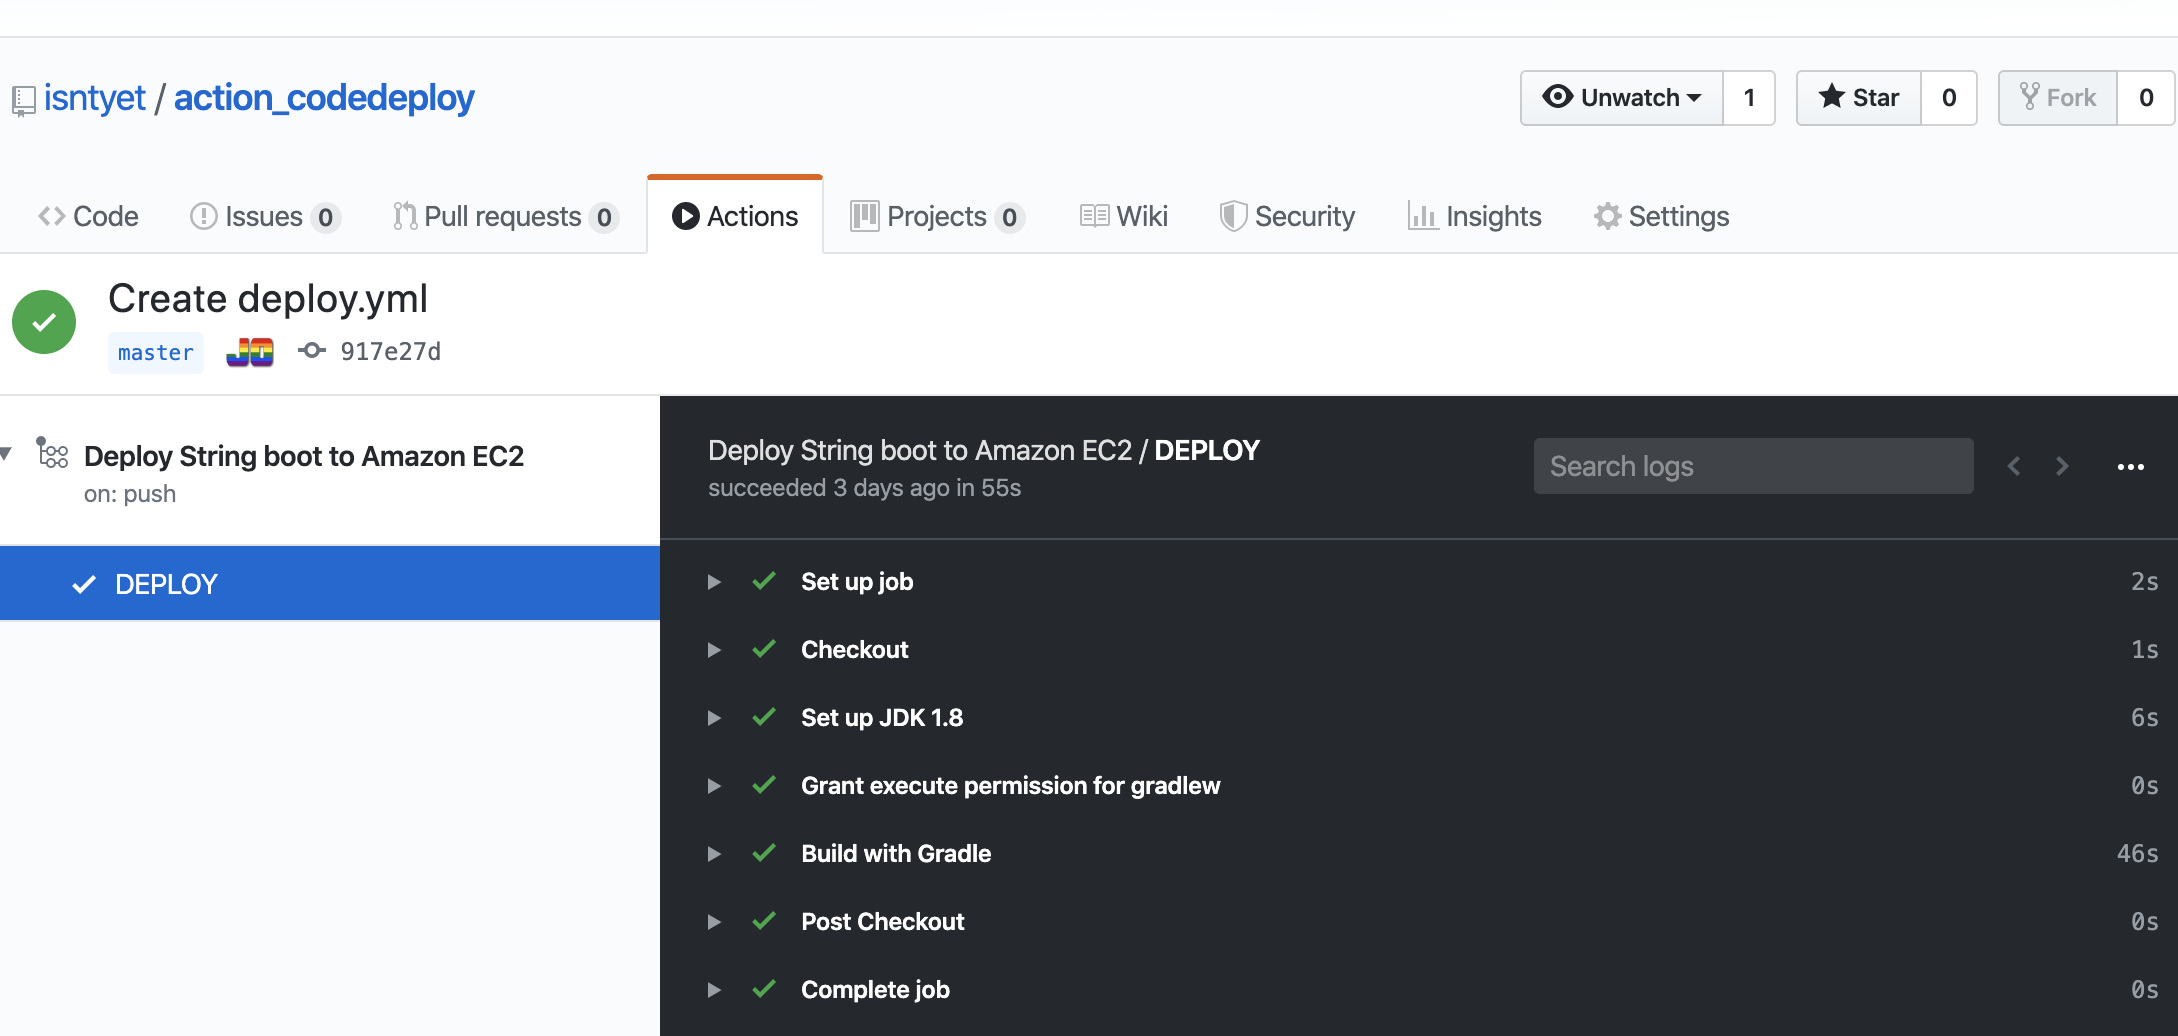Viewport: 2178px width, 1036px height.
Task: Click the repository book icon beside isntyet
Action: tap(23, 100)
